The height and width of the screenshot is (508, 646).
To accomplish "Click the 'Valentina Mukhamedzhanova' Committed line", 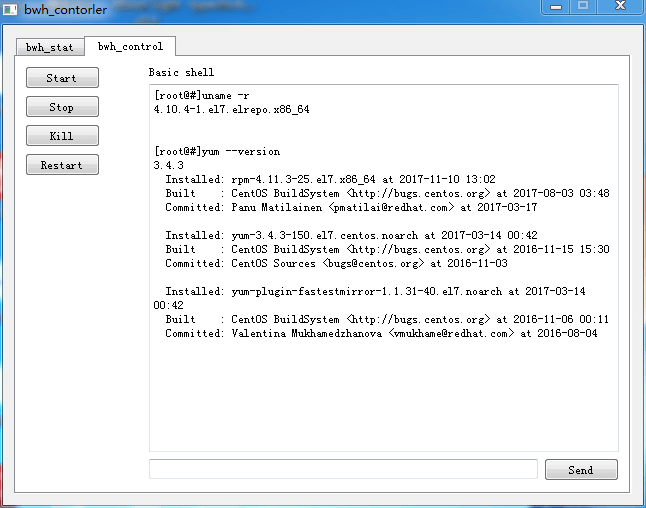I will tap(381, 334).
